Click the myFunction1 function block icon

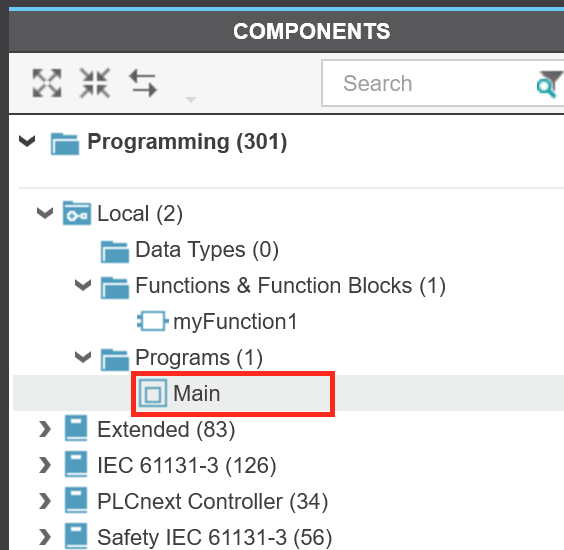click(153, 321)
